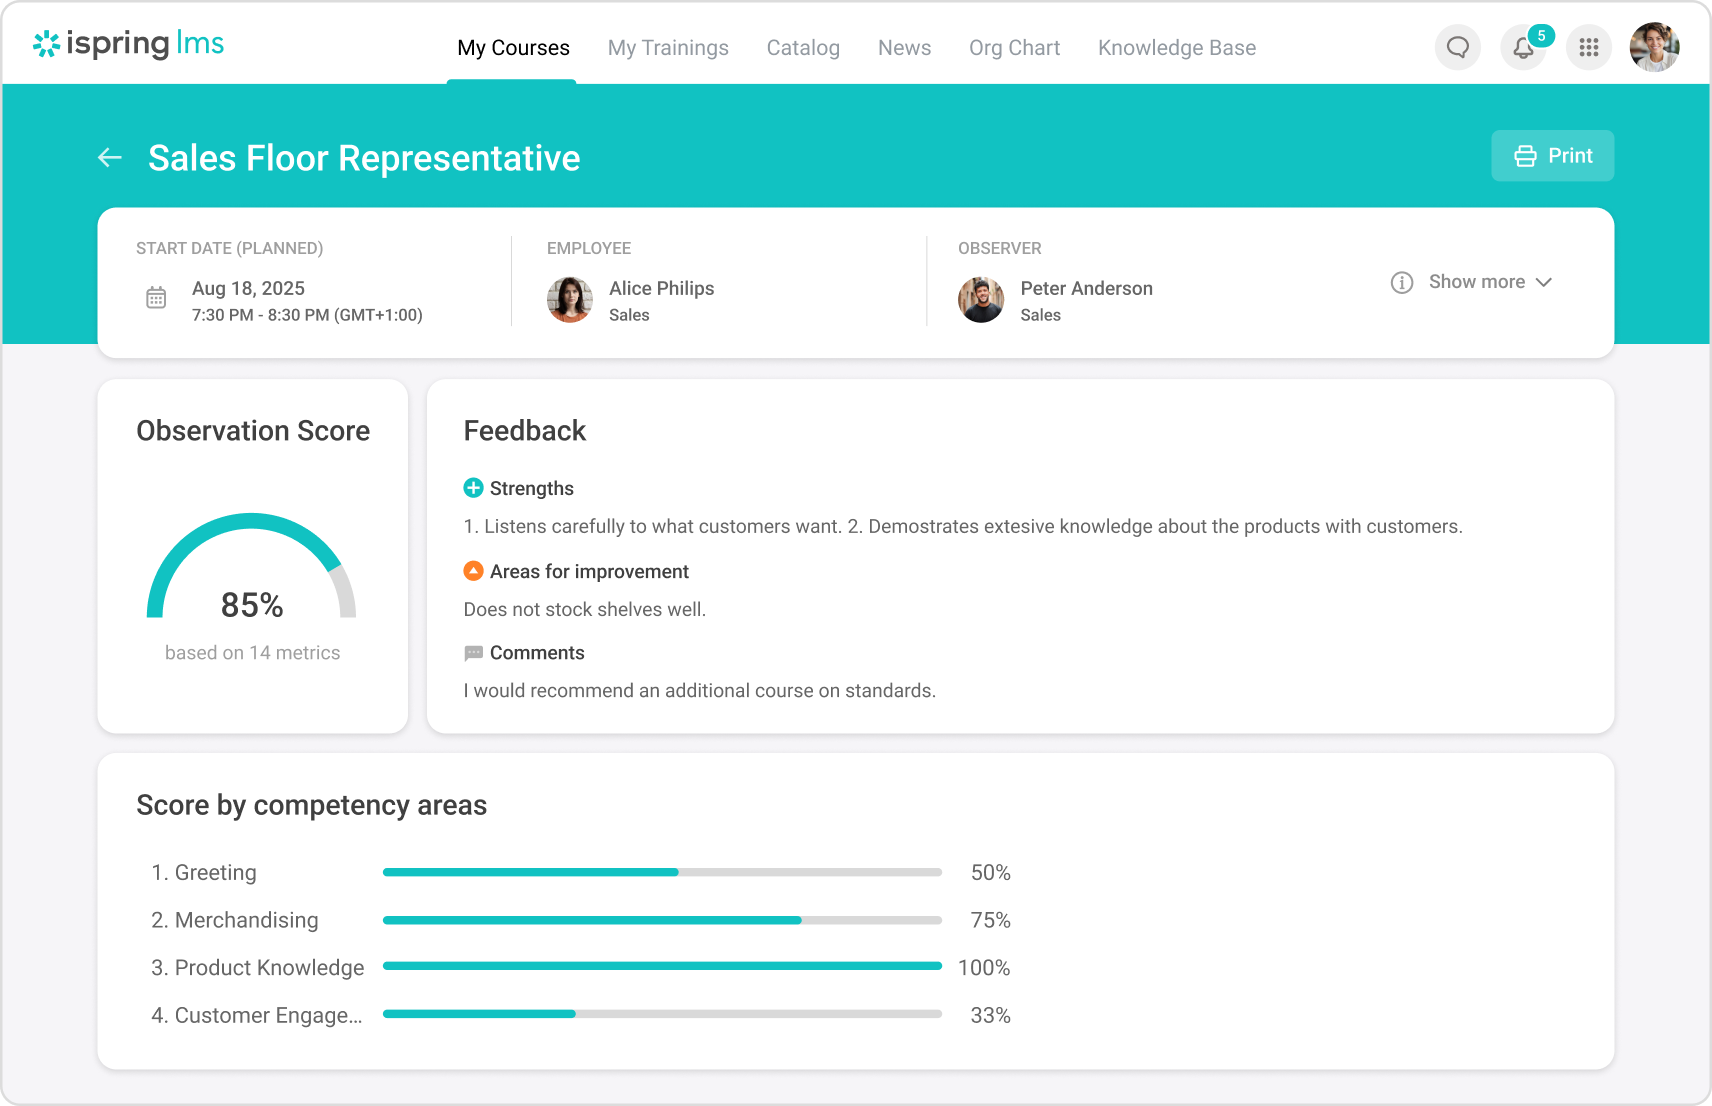
Task: Click the orange Areas for improvement icon
Action: 474,571
